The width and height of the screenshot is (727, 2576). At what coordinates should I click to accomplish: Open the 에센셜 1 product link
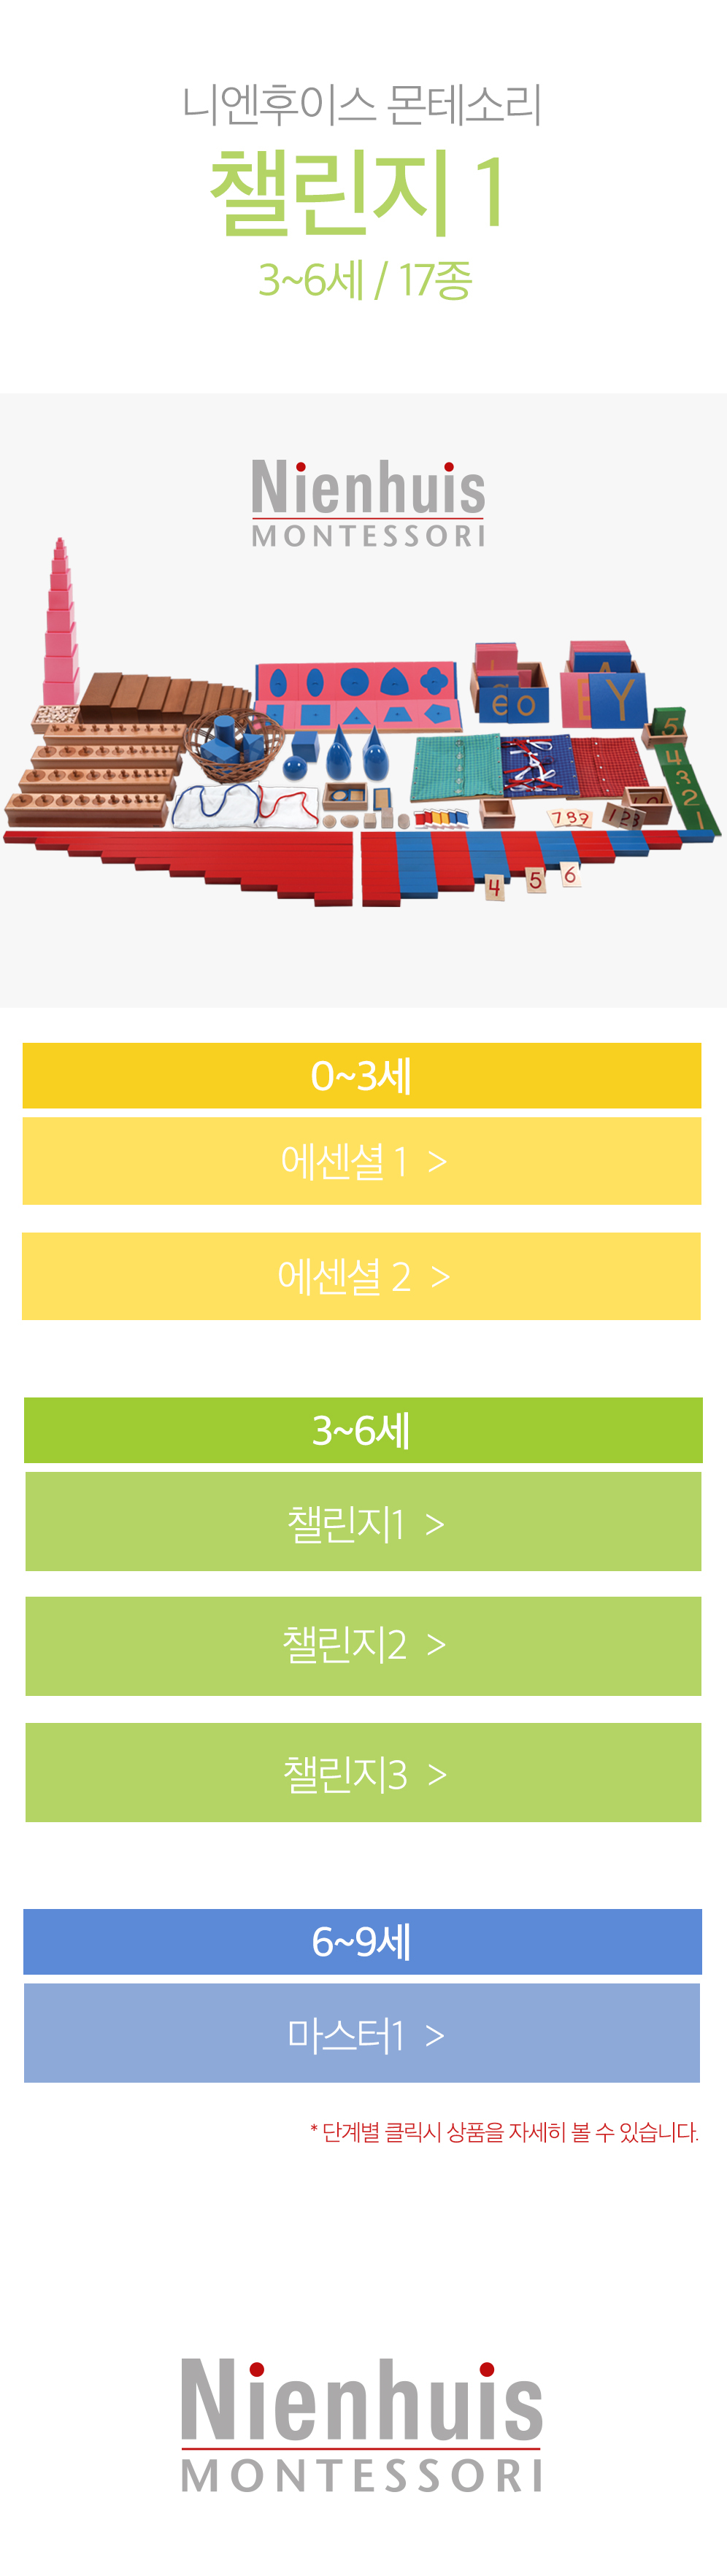pos(362,1161)
